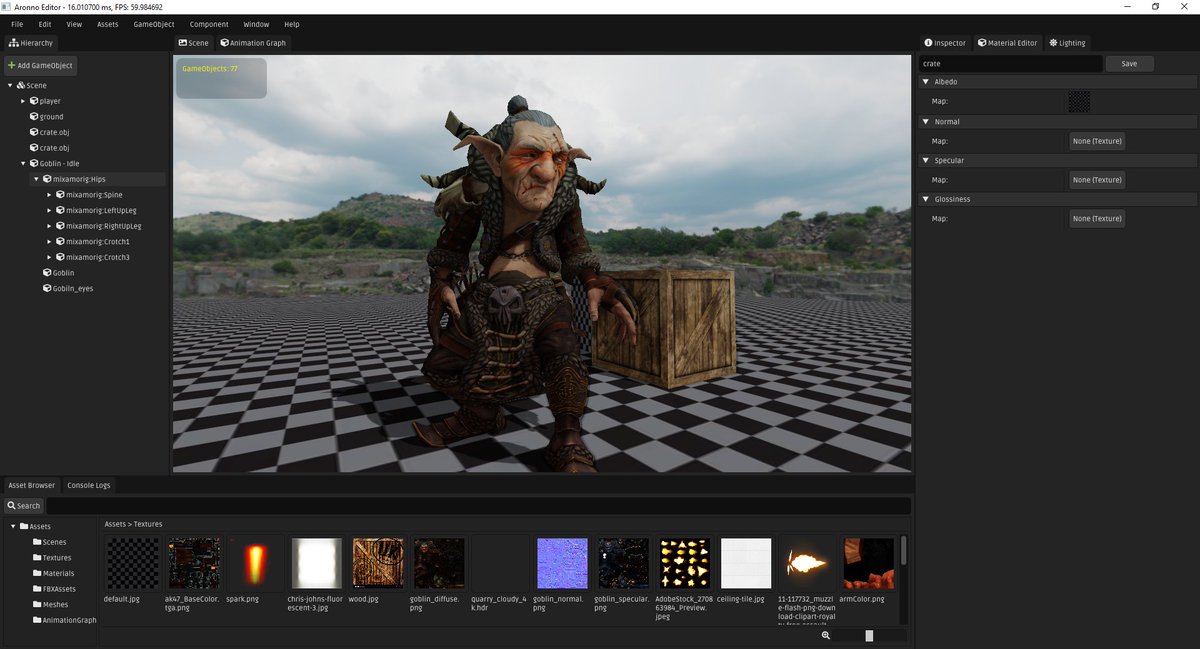Save the crate material

pyautogui.click(x=1129, y=63)
